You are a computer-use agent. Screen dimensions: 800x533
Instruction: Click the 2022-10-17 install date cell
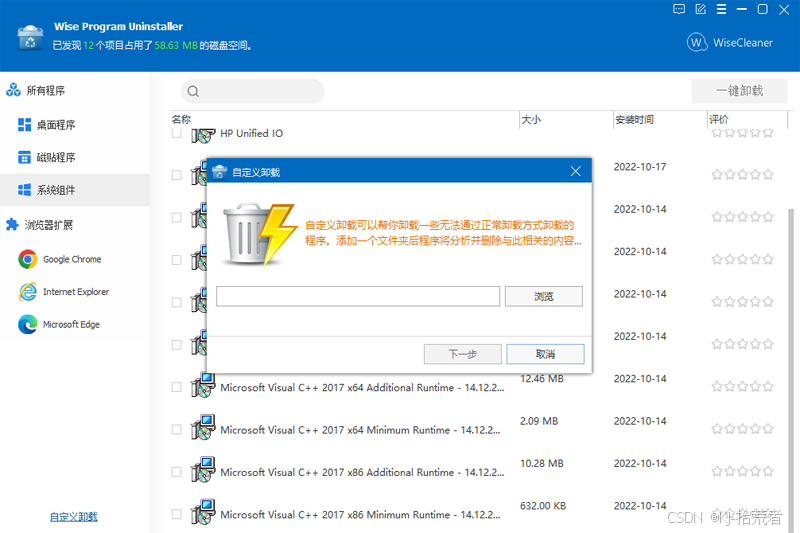[x=640, y=167]
